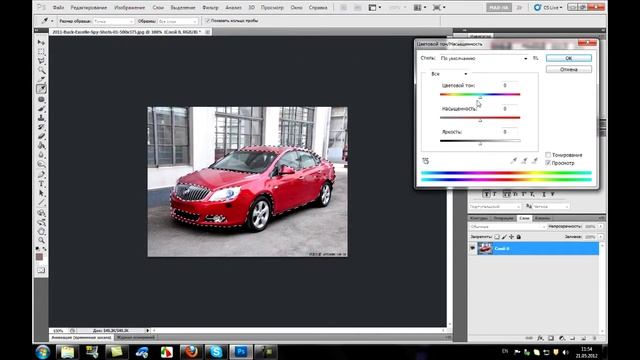Open the Стиль preset dropdown
This screenshot has height=360, width=640.
(484, 58)
